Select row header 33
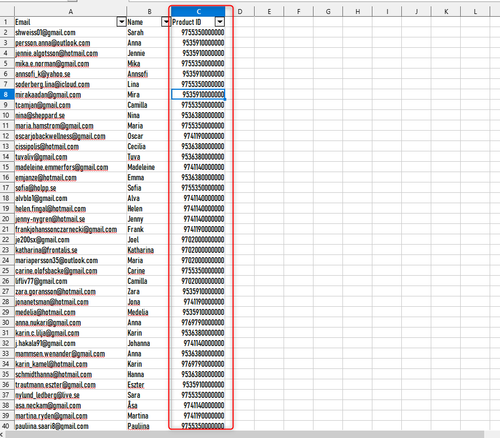Screen dimensions: 500x438 (7, 354)
